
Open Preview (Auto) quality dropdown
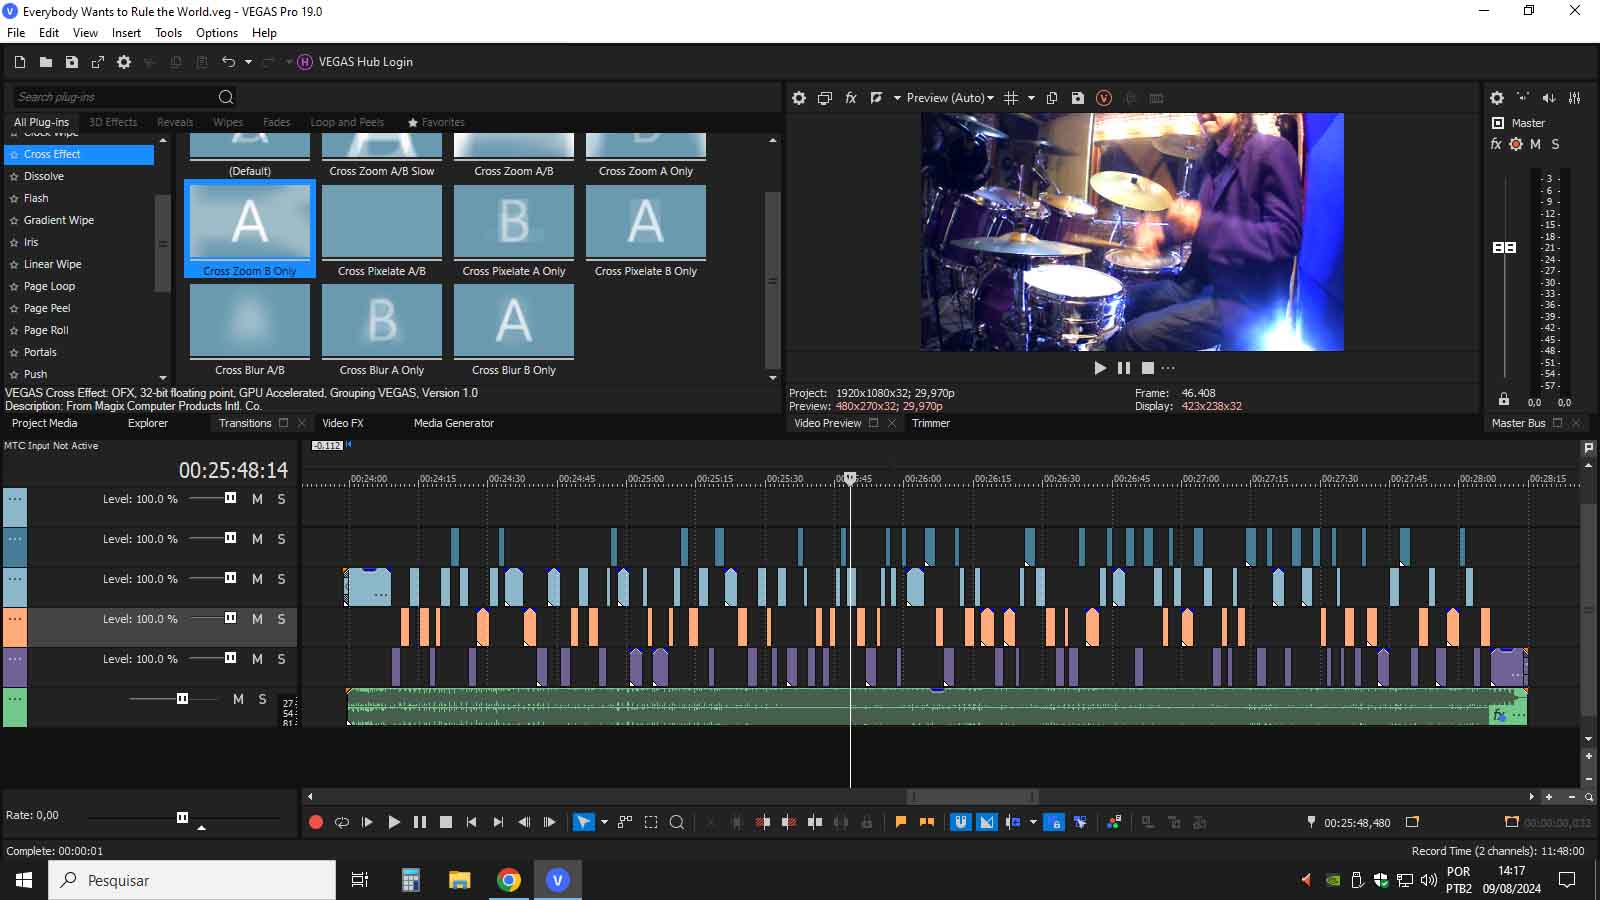[x=950, y=98]
